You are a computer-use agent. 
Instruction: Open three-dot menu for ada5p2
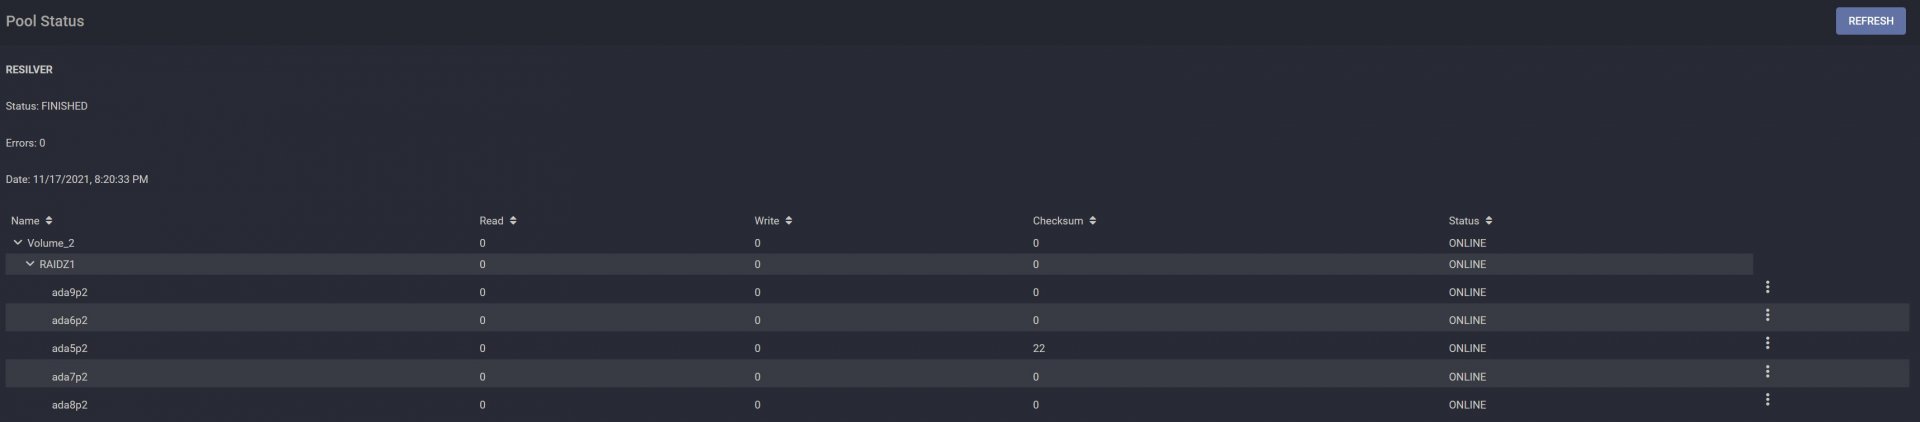[x=1767, y=343]
